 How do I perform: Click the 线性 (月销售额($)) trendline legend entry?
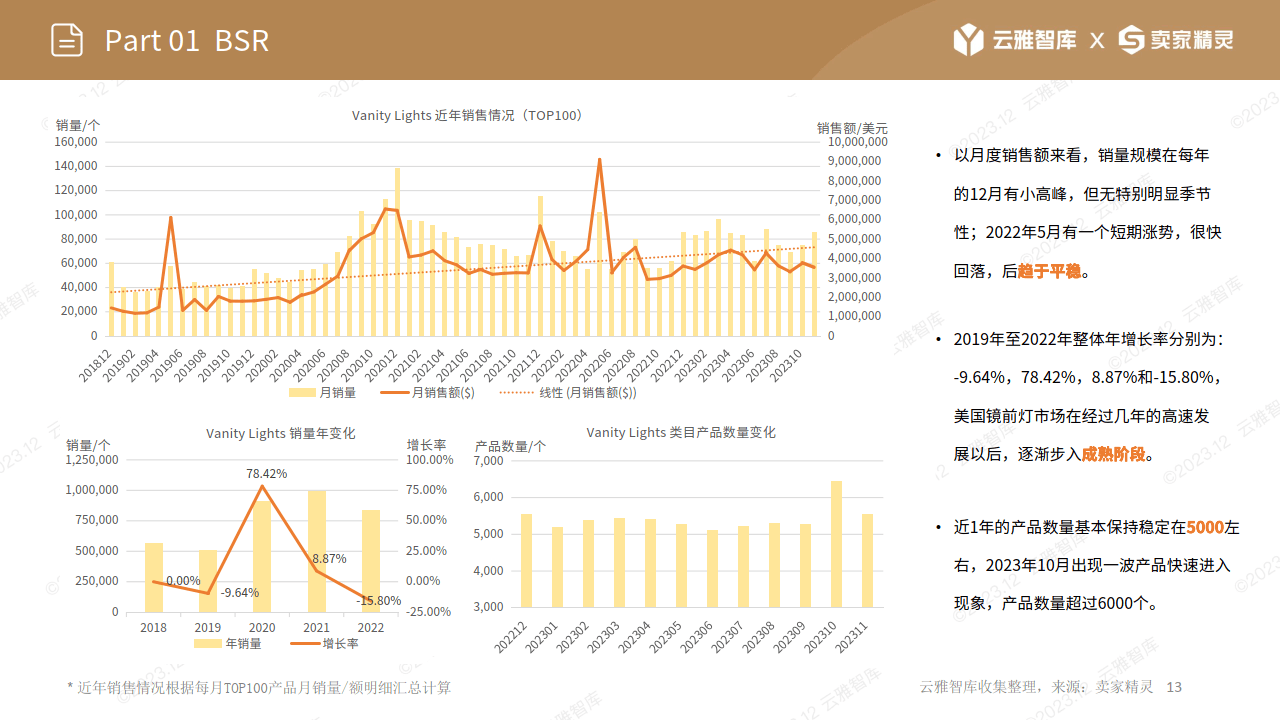[x=568, y=393]
